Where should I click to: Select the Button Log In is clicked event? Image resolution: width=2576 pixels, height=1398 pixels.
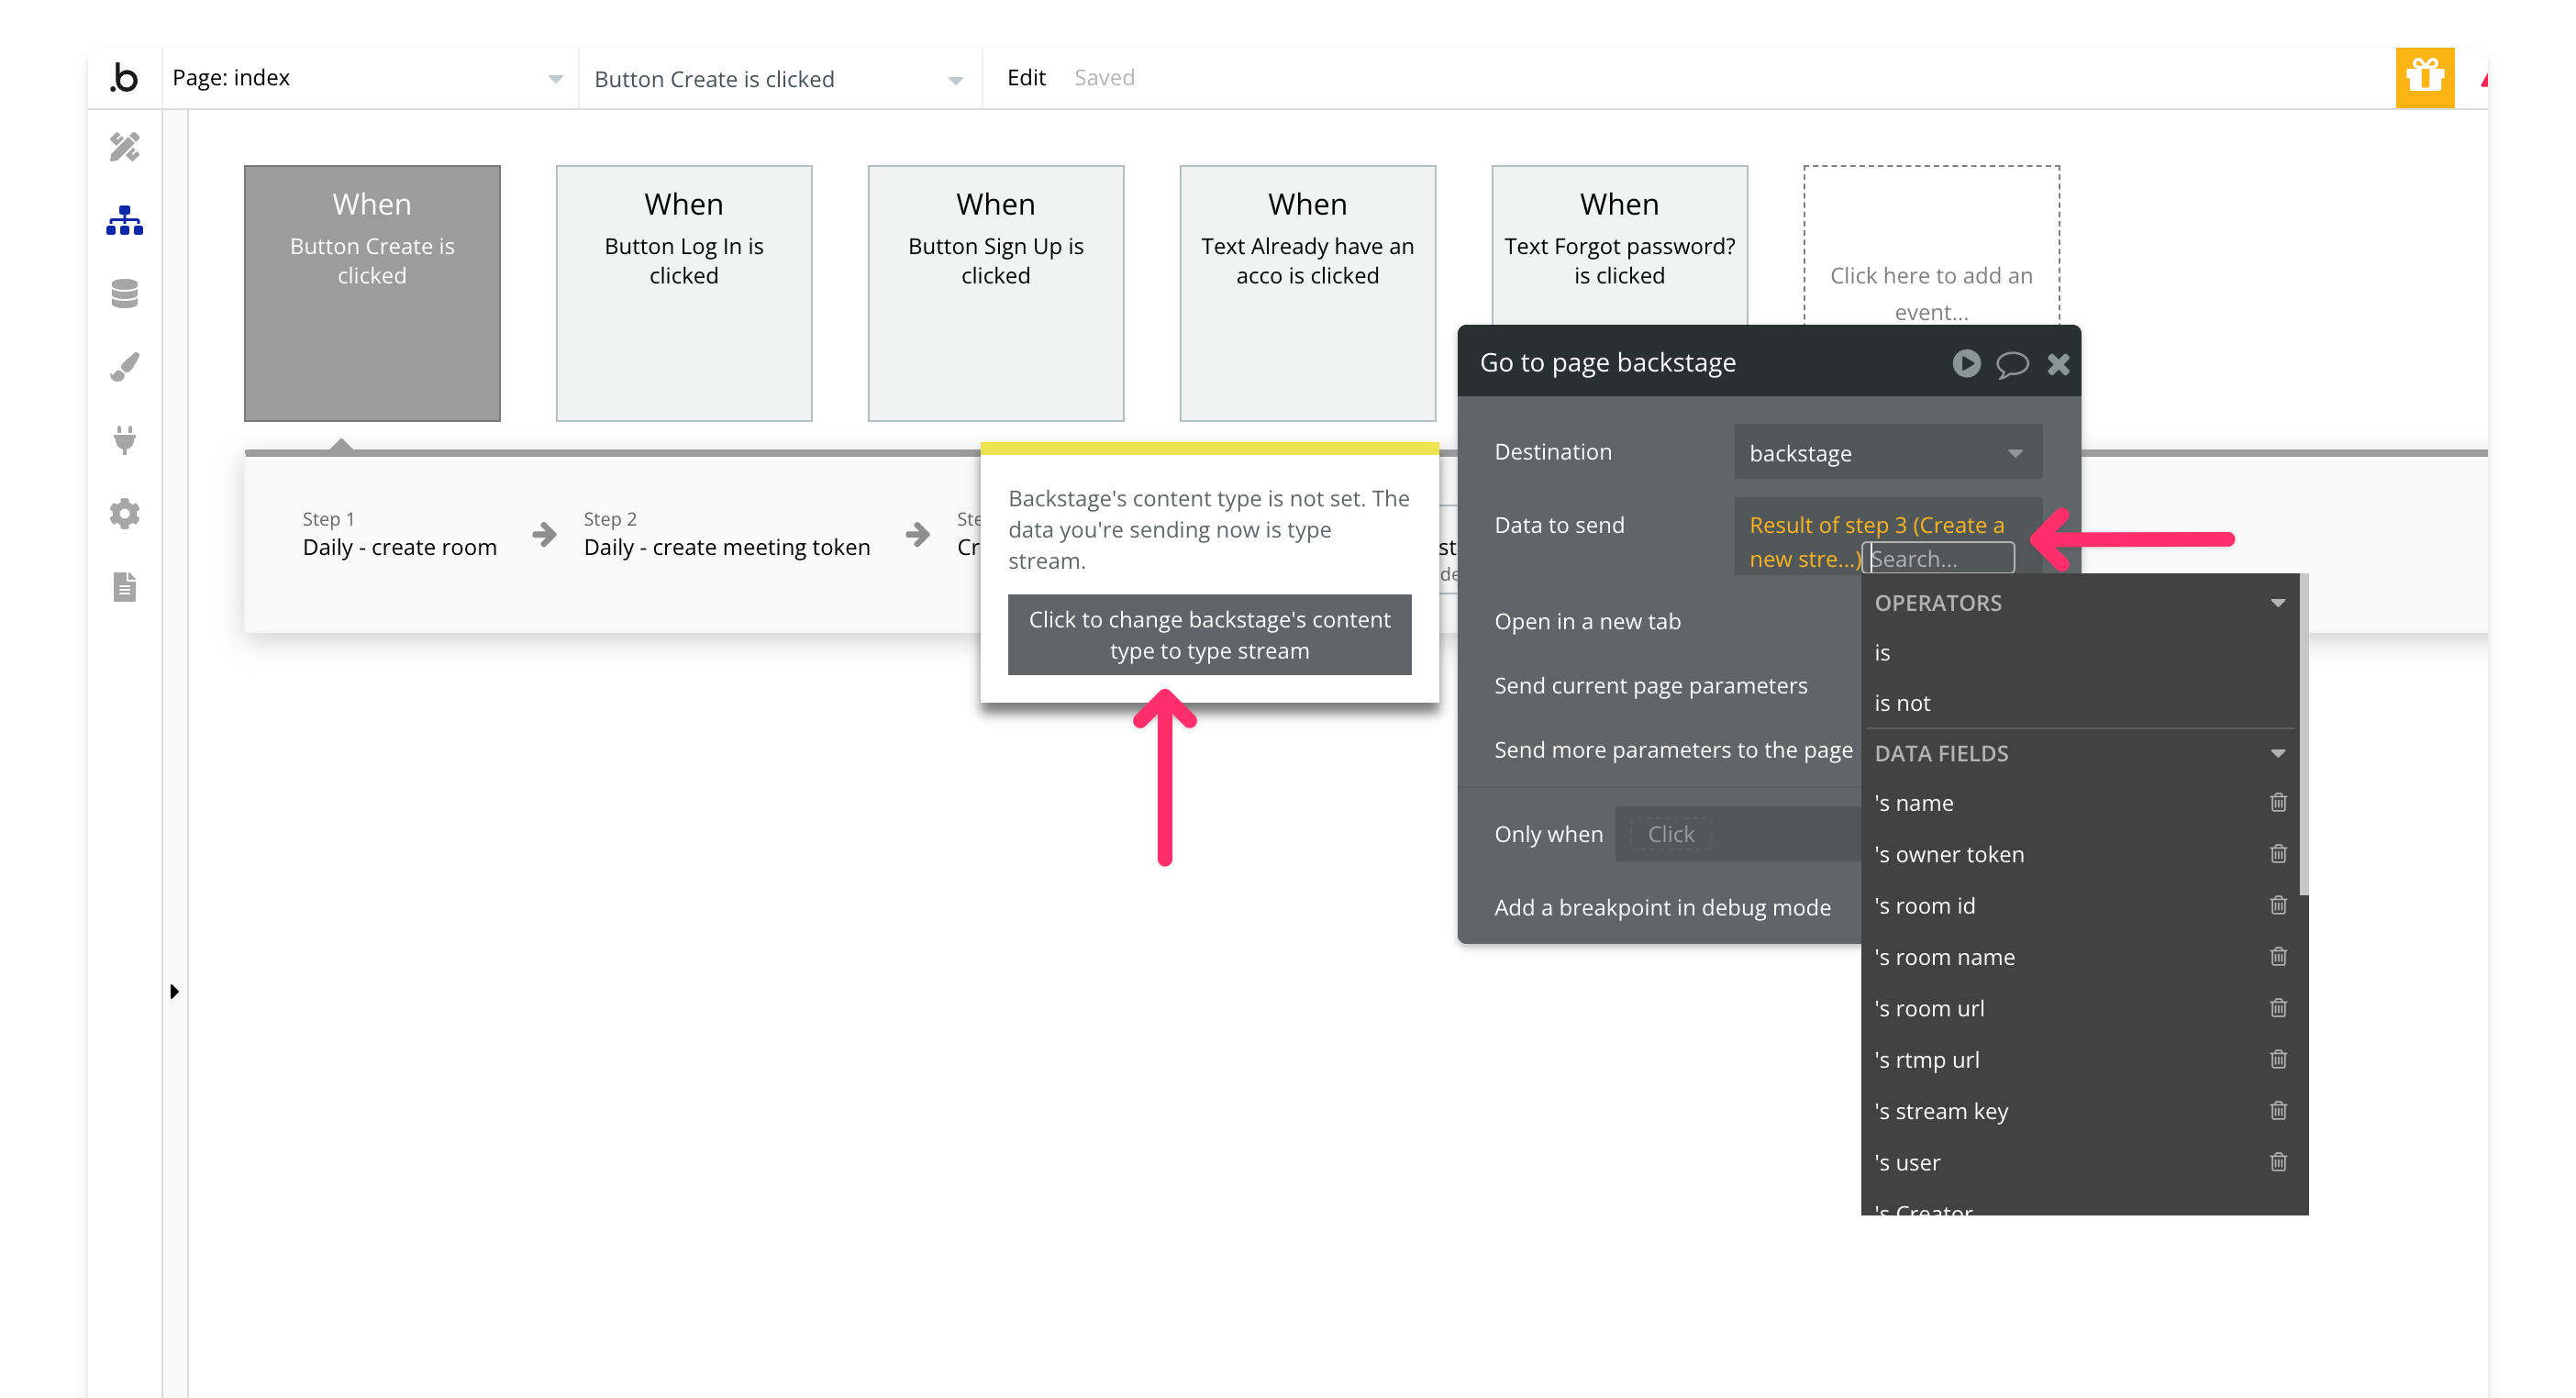tap(684, 292)
